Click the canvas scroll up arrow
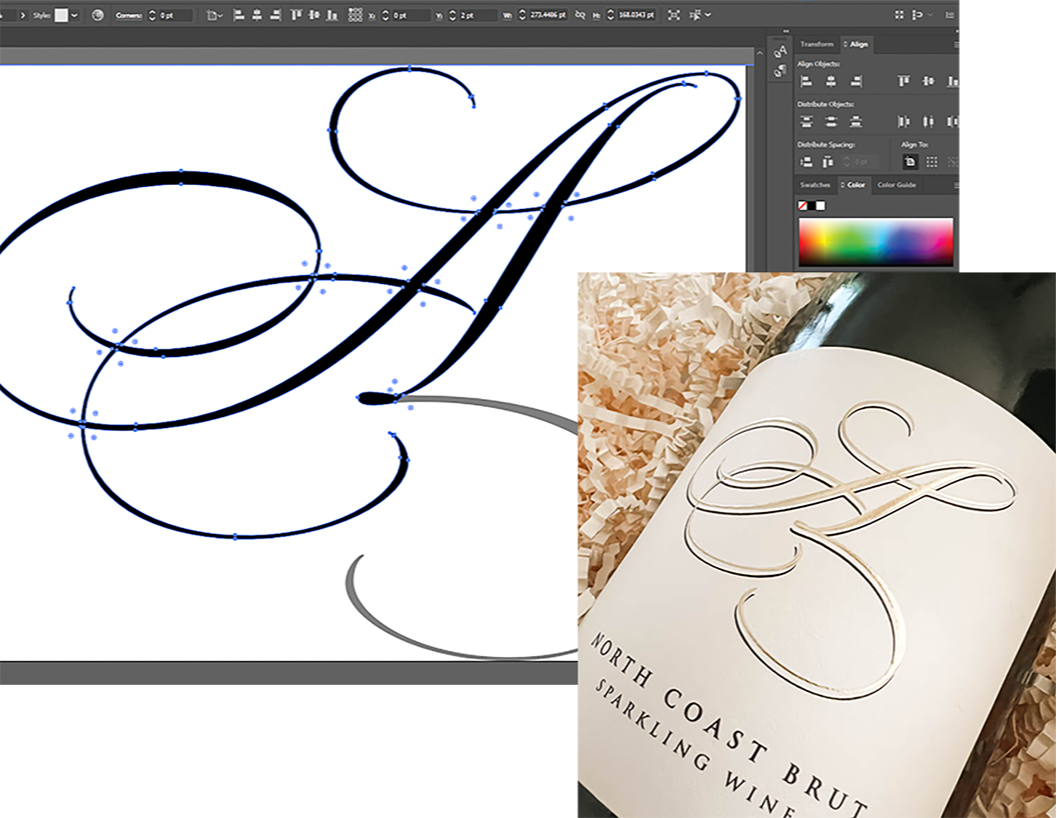 (760, 53)
